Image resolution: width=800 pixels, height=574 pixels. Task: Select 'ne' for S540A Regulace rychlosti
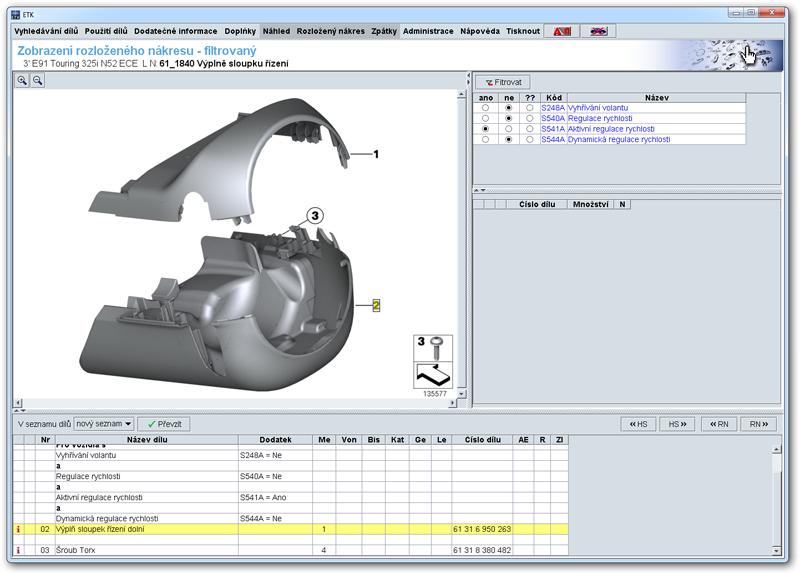pyautogui.click(x=508, y=118)
